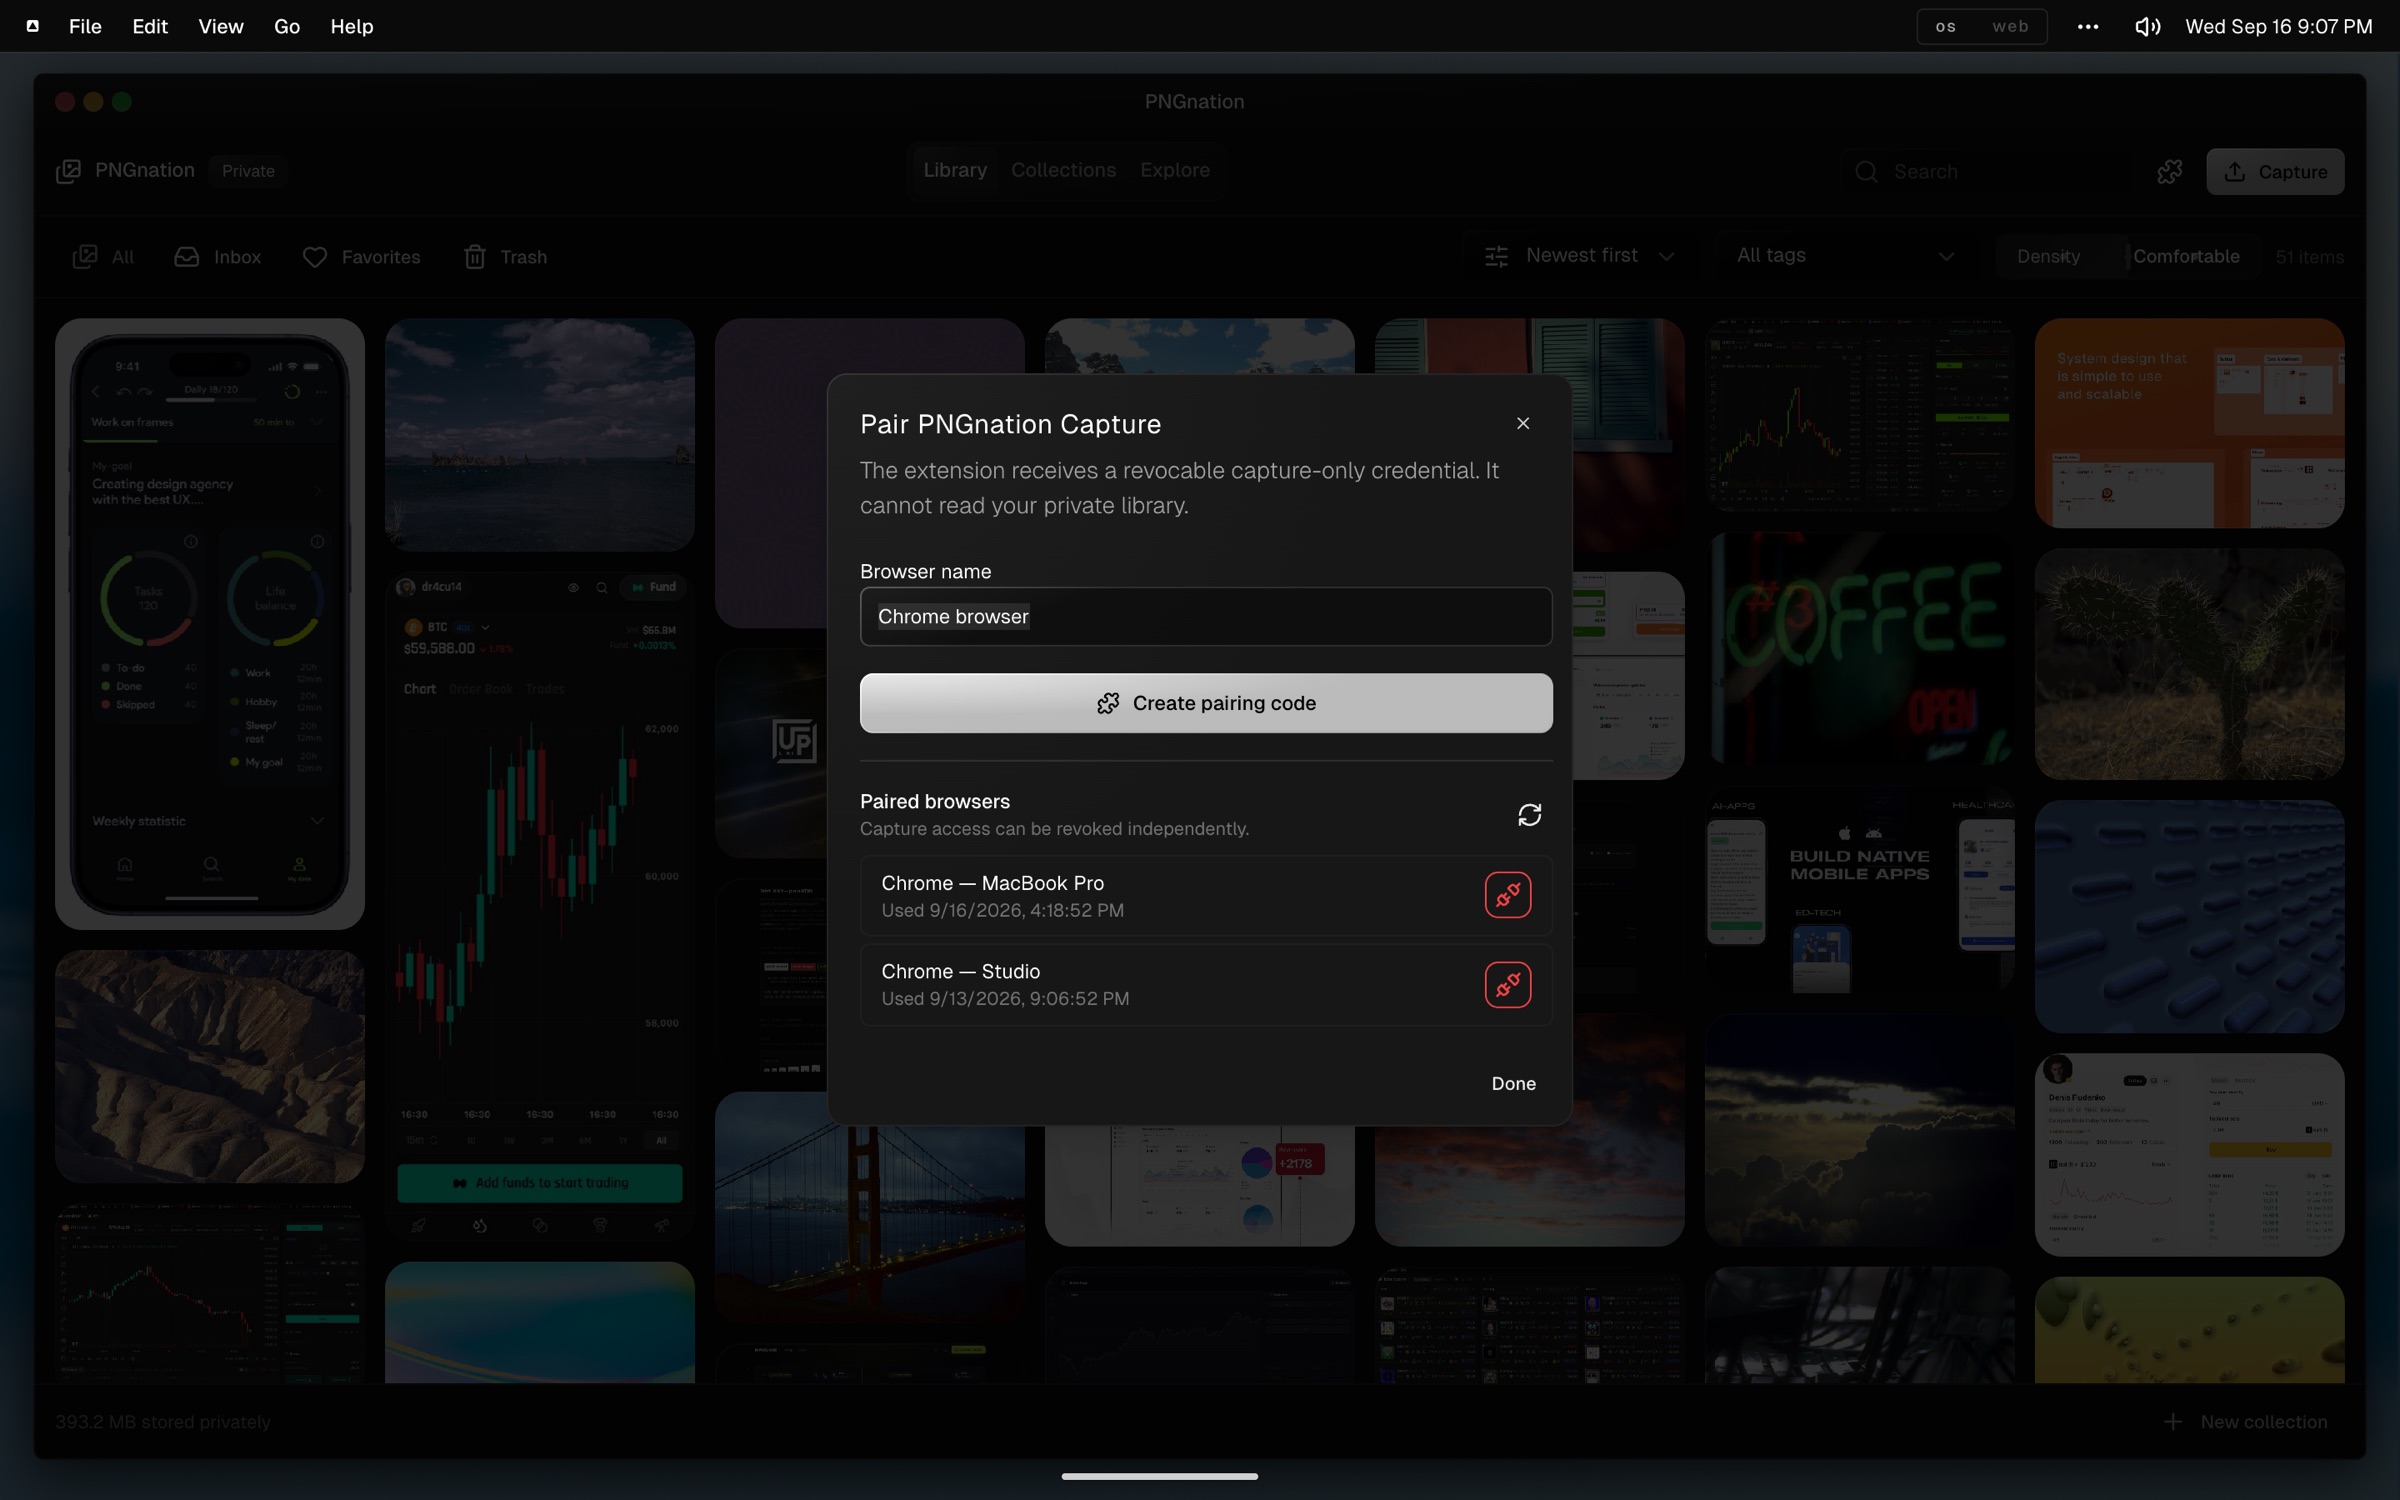Open the BTC trading chart thumbnail
2400x1500 pixels.
[540, 906]
